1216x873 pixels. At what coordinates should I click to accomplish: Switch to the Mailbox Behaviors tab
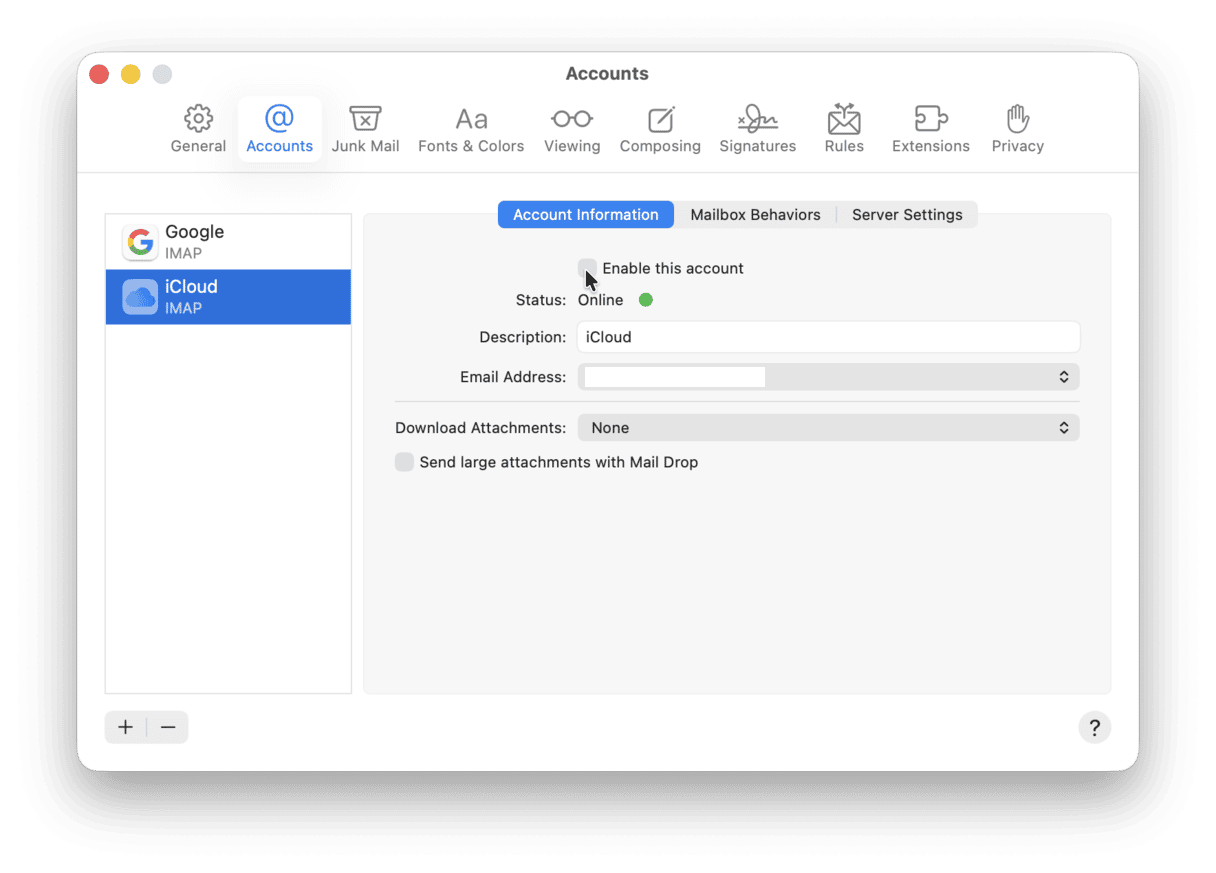pyautogui.click(x=755, y=214)
